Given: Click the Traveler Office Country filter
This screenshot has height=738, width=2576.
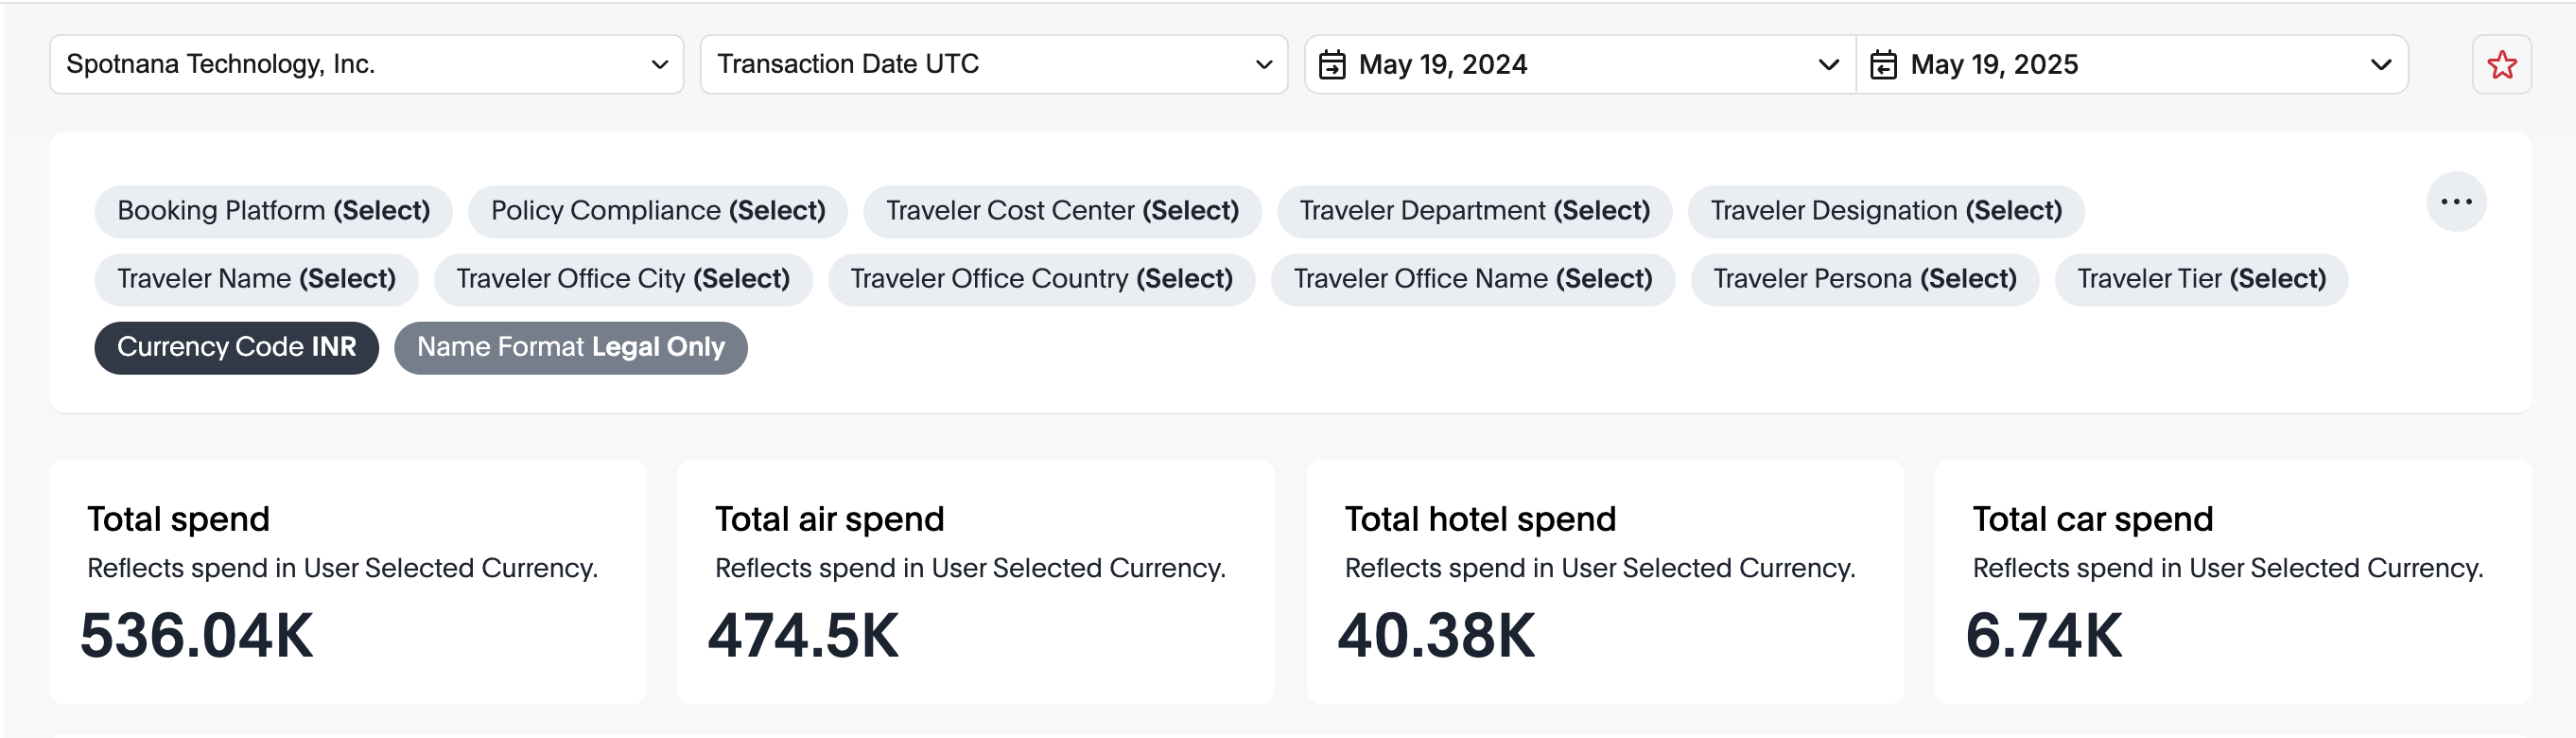Looking at the screenshot, I should [x=1041, y=279].
